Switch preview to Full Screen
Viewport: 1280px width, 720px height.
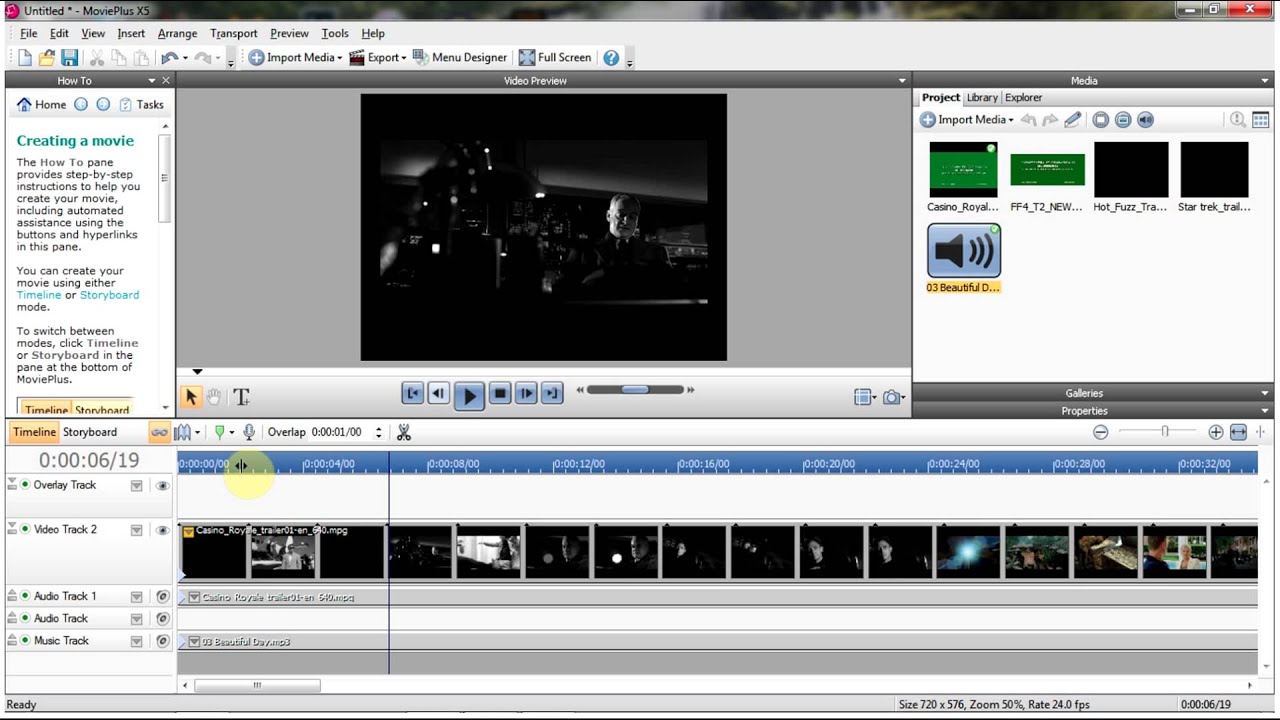[x=555, y=58]
